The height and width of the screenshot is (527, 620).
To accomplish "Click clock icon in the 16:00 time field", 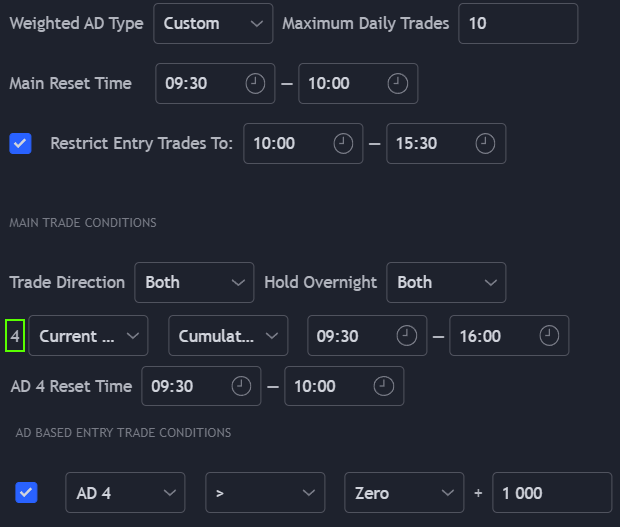I will click(548, 336).
